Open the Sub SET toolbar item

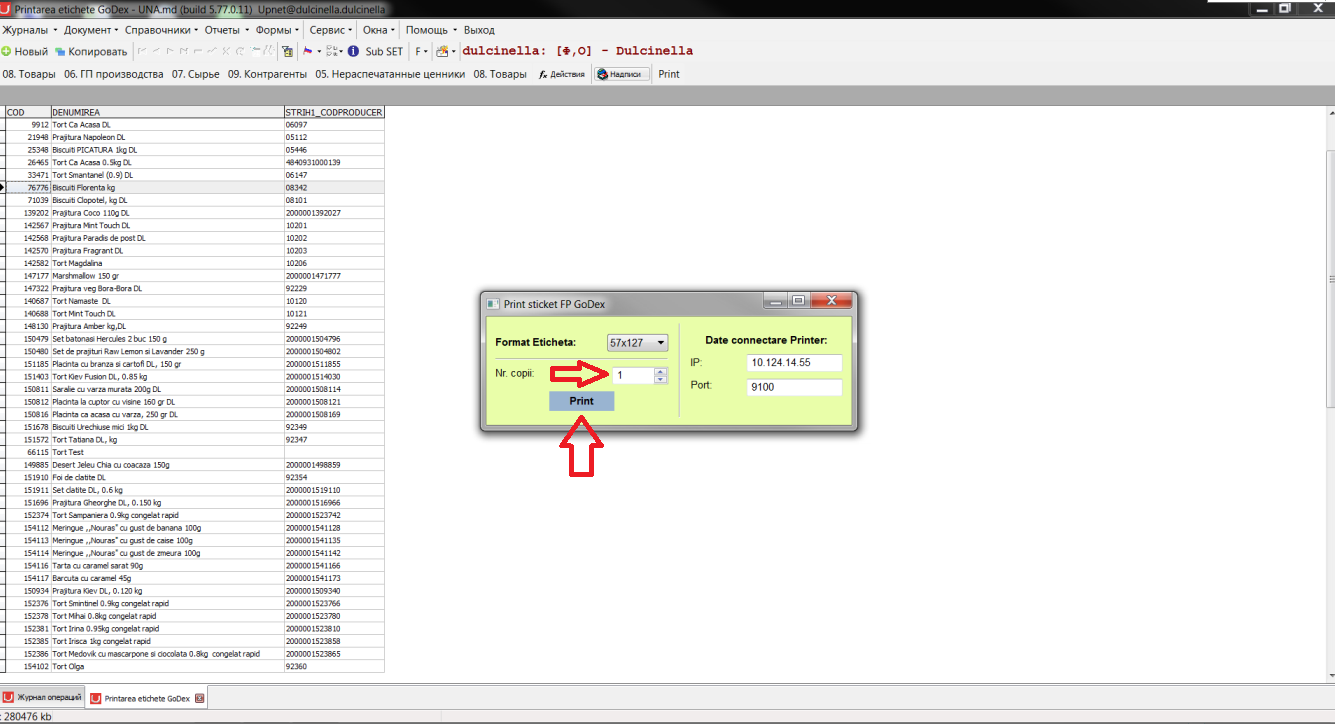384,52
